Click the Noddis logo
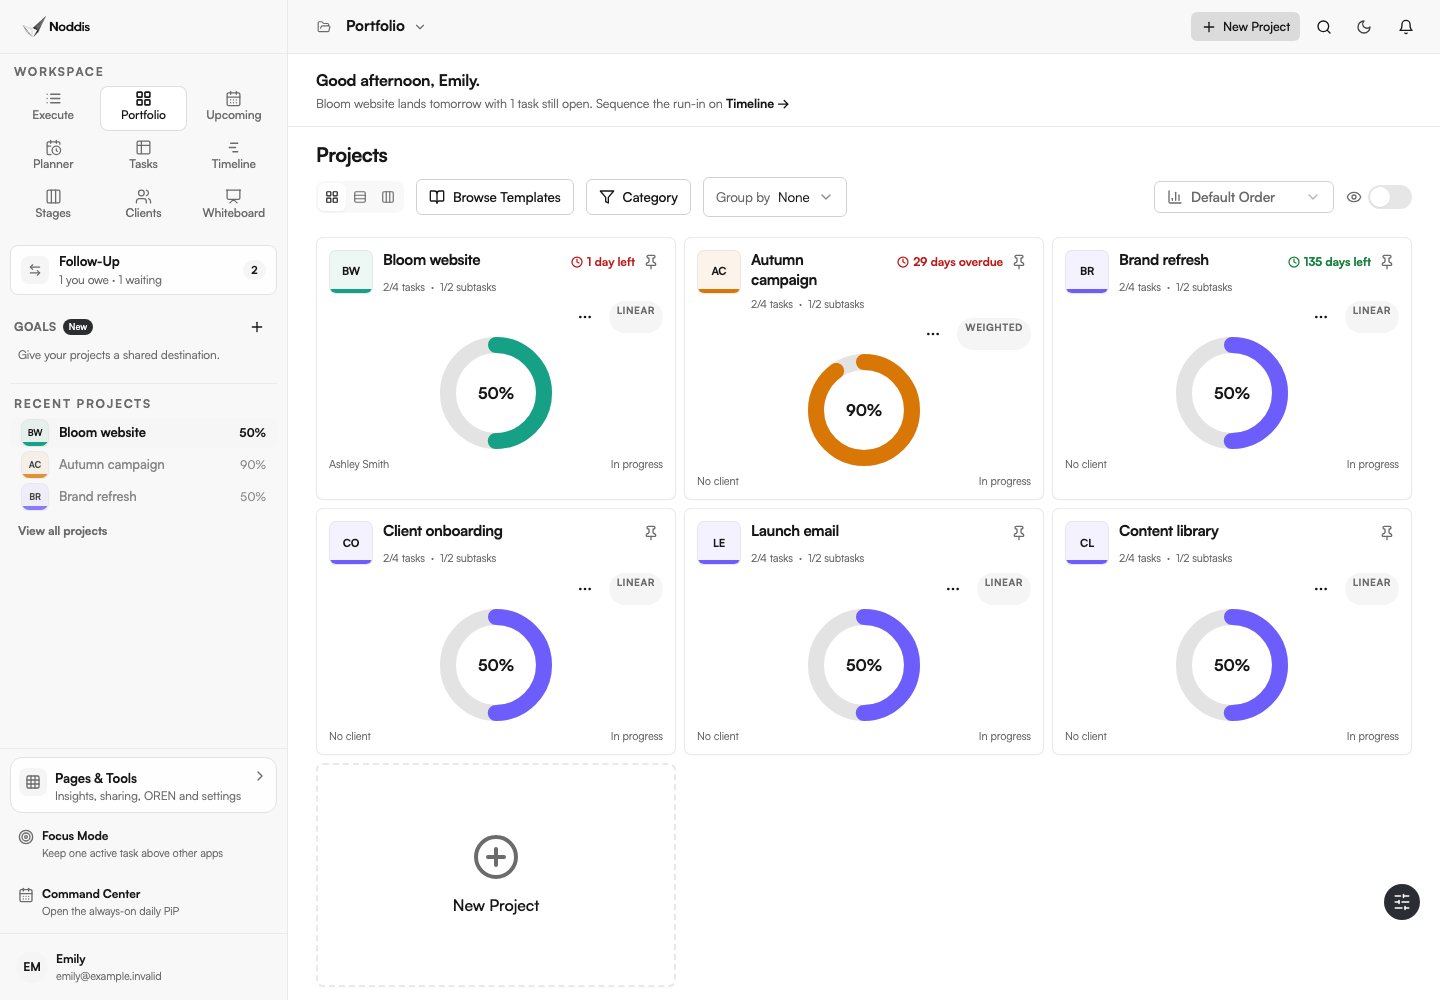This screenshot has height=1000, width=1440. [x=57, y=27]
